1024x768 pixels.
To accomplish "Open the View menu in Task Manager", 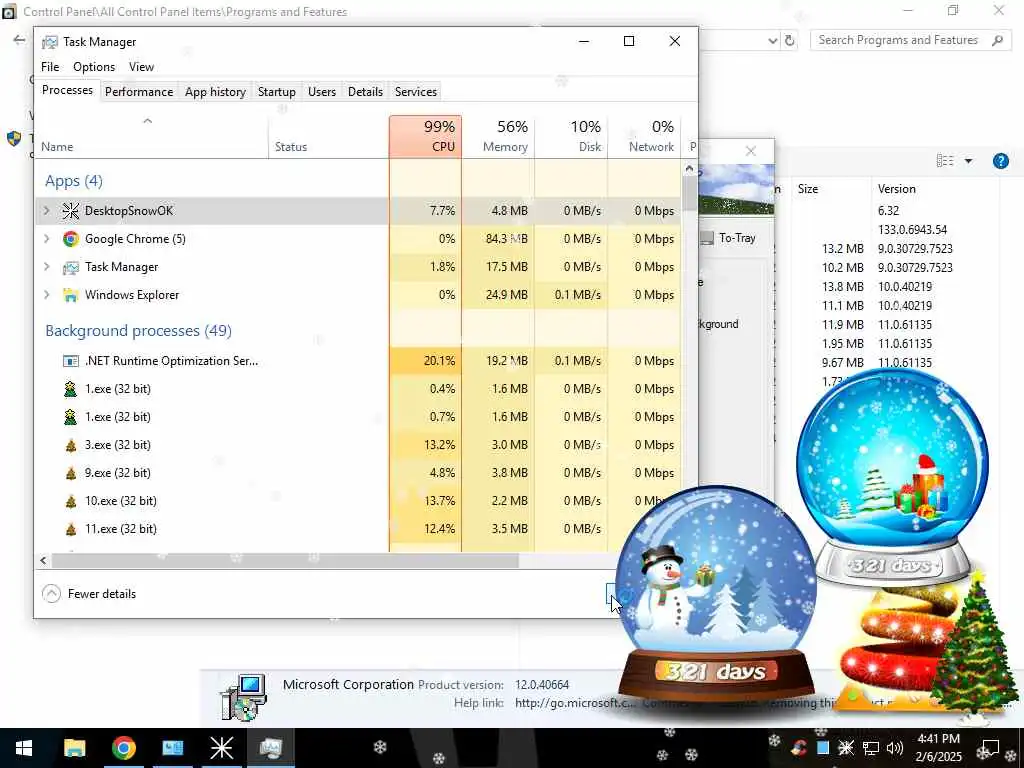I will coord(141,67).
